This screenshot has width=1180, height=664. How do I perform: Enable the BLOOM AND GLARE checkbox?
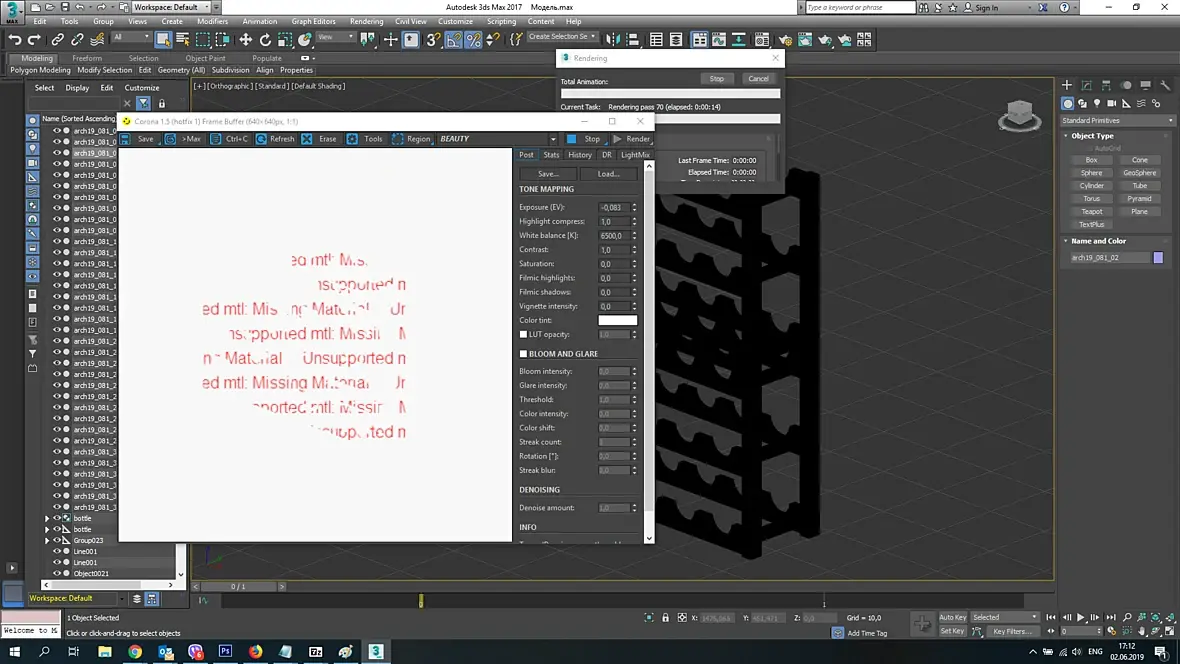pos(523,354)
